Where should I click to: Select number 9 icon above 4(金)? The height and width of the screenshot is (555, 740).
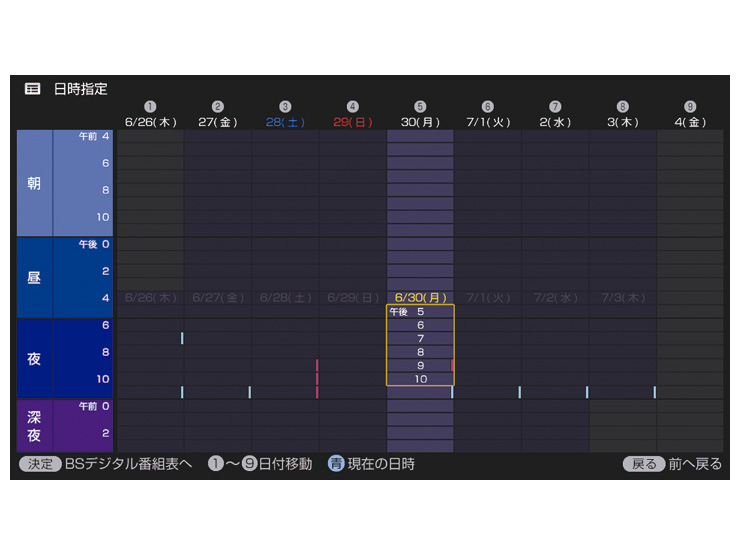click(690, 107)
